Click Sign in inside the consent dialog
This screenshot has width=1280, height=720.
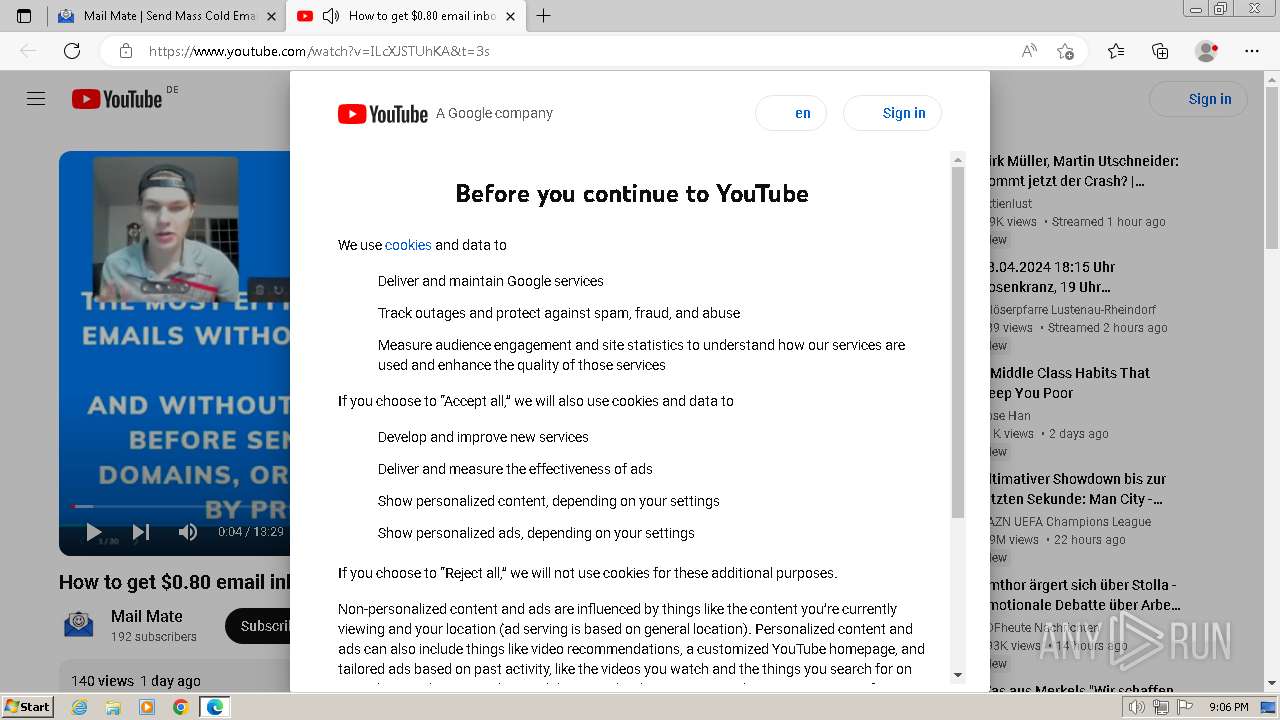click(x=893, y=113)
